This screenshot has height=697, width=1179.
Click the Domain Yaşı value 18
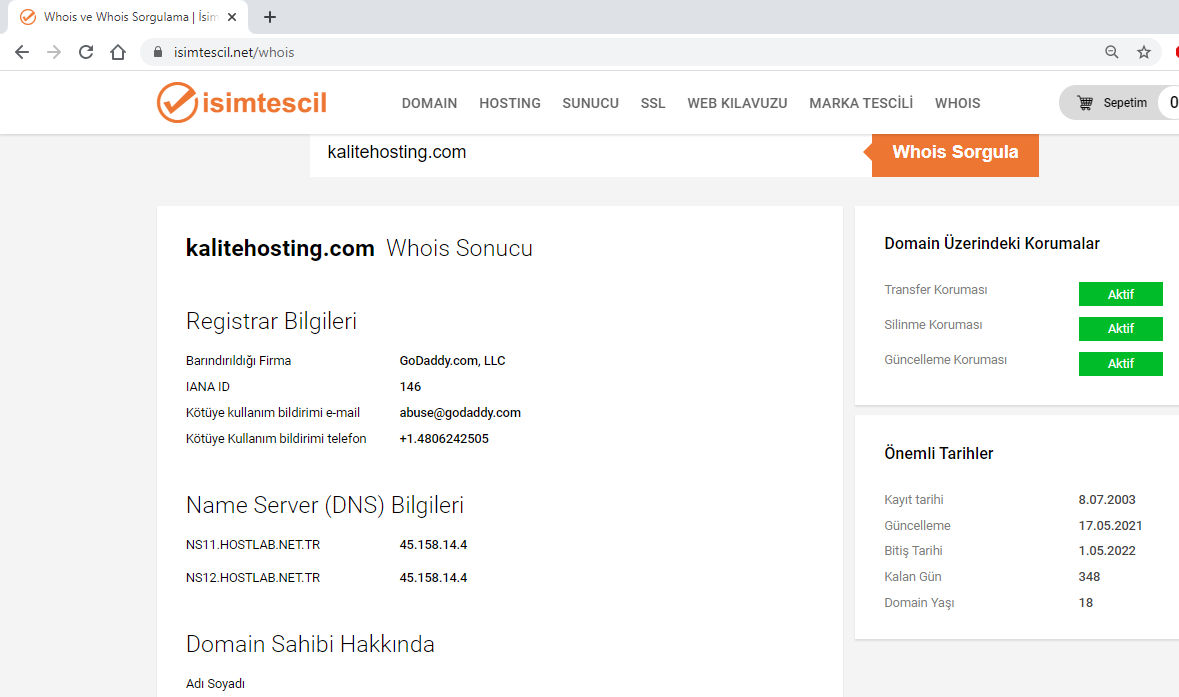(x=1085, y=602)
